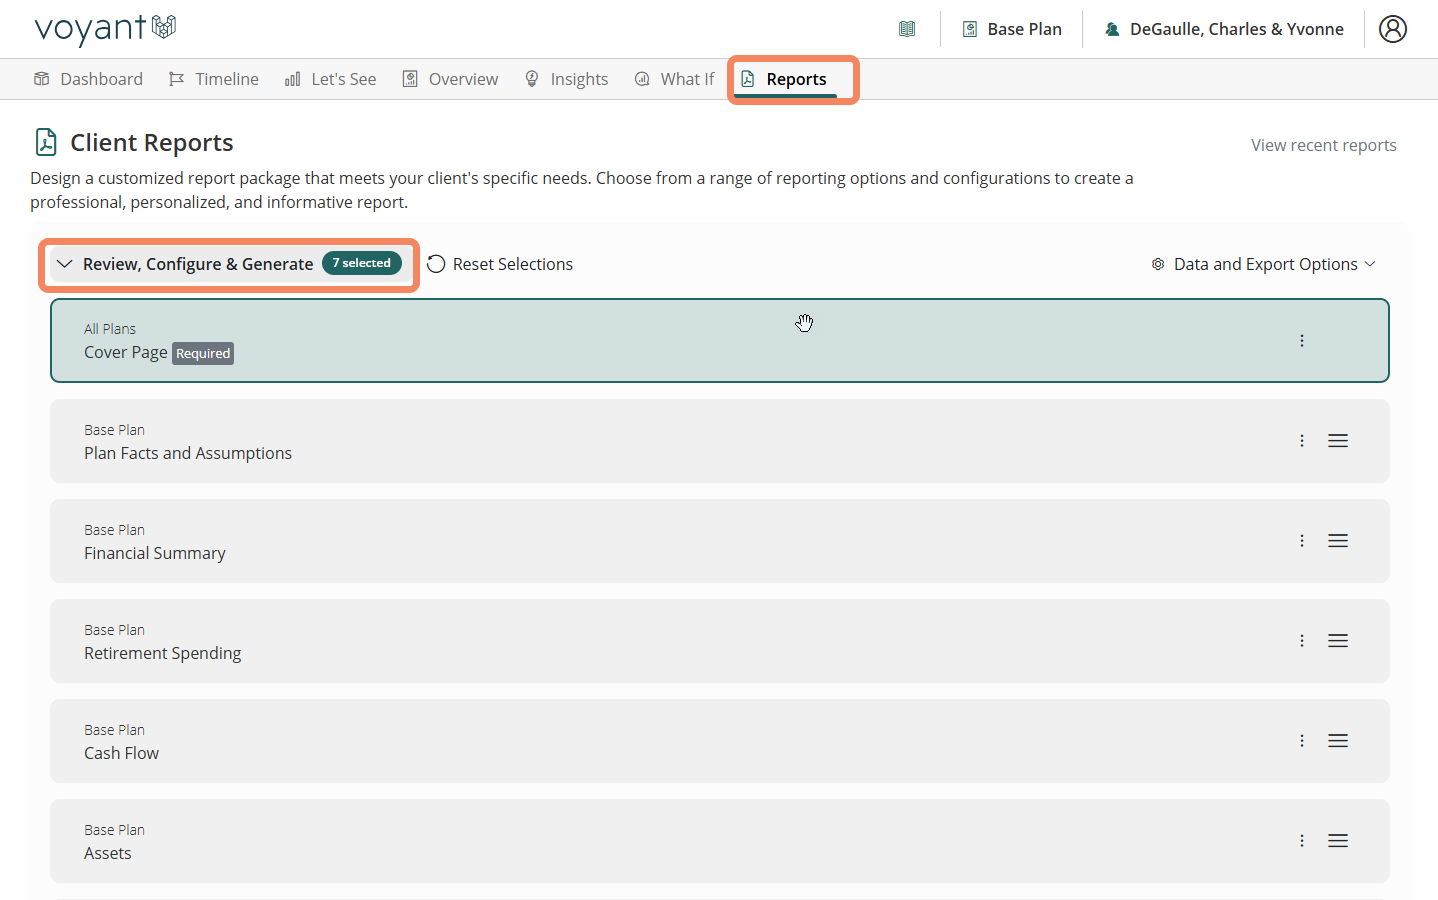Image resolution: width=1438 pixels, height=900 pixels.
Task: Open View recent reports link
Action: (x=1323, y=145)
